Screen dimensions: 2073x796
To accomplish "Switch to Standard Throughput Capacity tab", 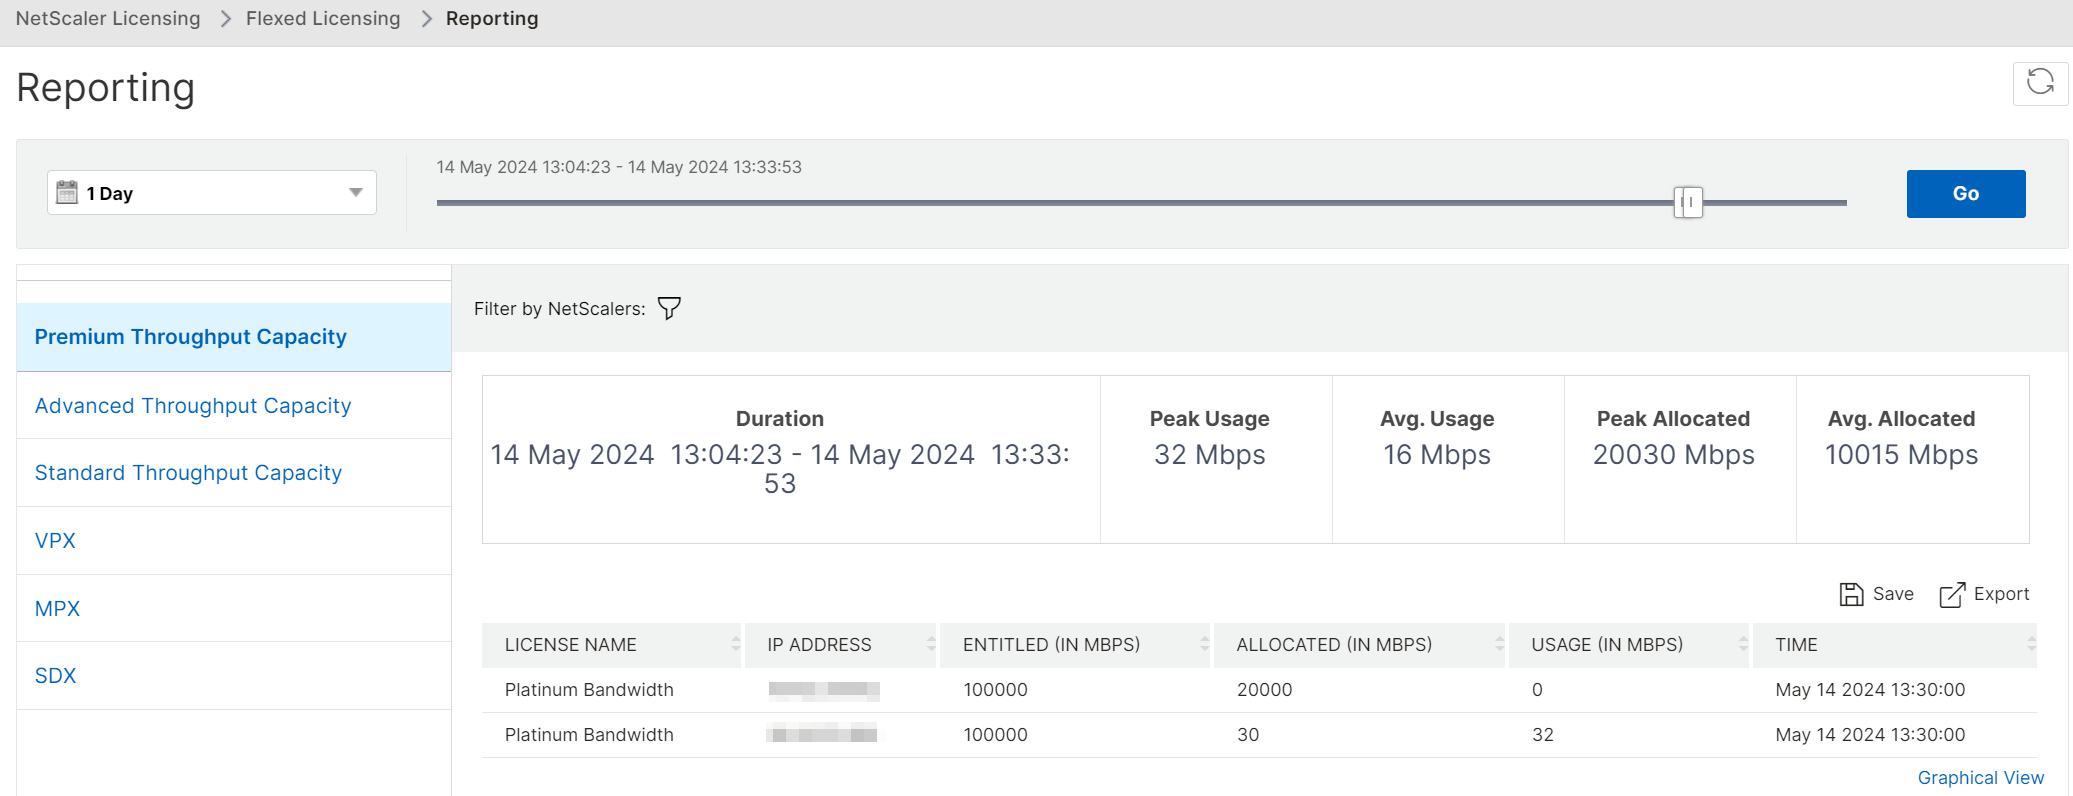I will pyautogui.click(x=234, y=473).
